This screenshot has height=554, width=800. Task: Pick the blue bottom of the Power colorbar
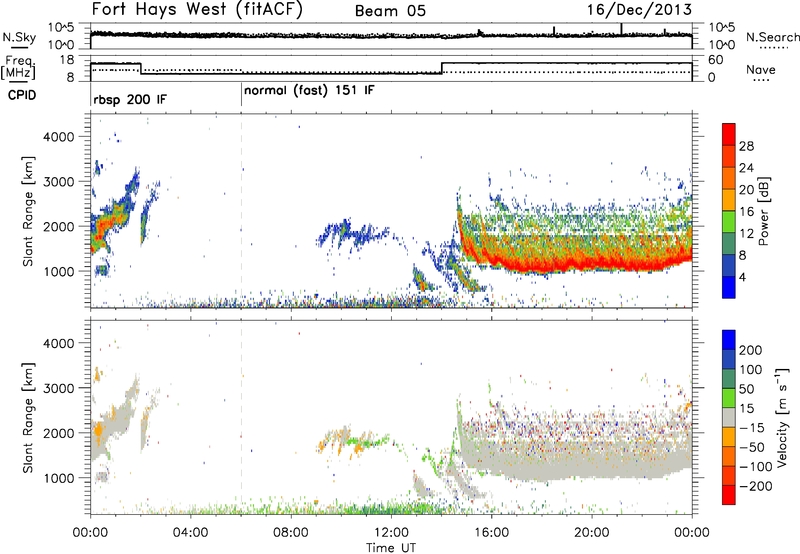click(x=729, y=287)
